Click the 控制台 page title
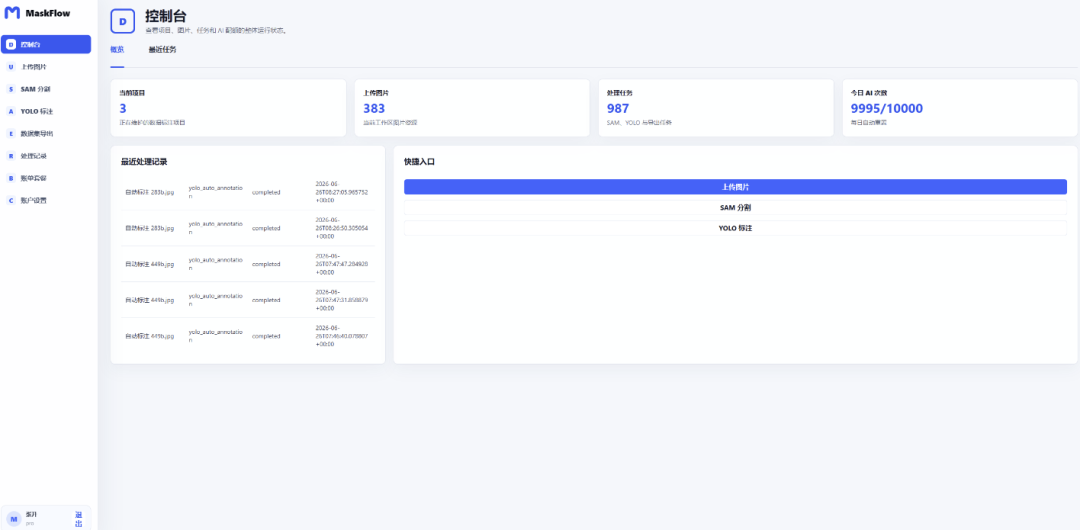This screenshot has width=1080, height=530. (x=165, y=17)
